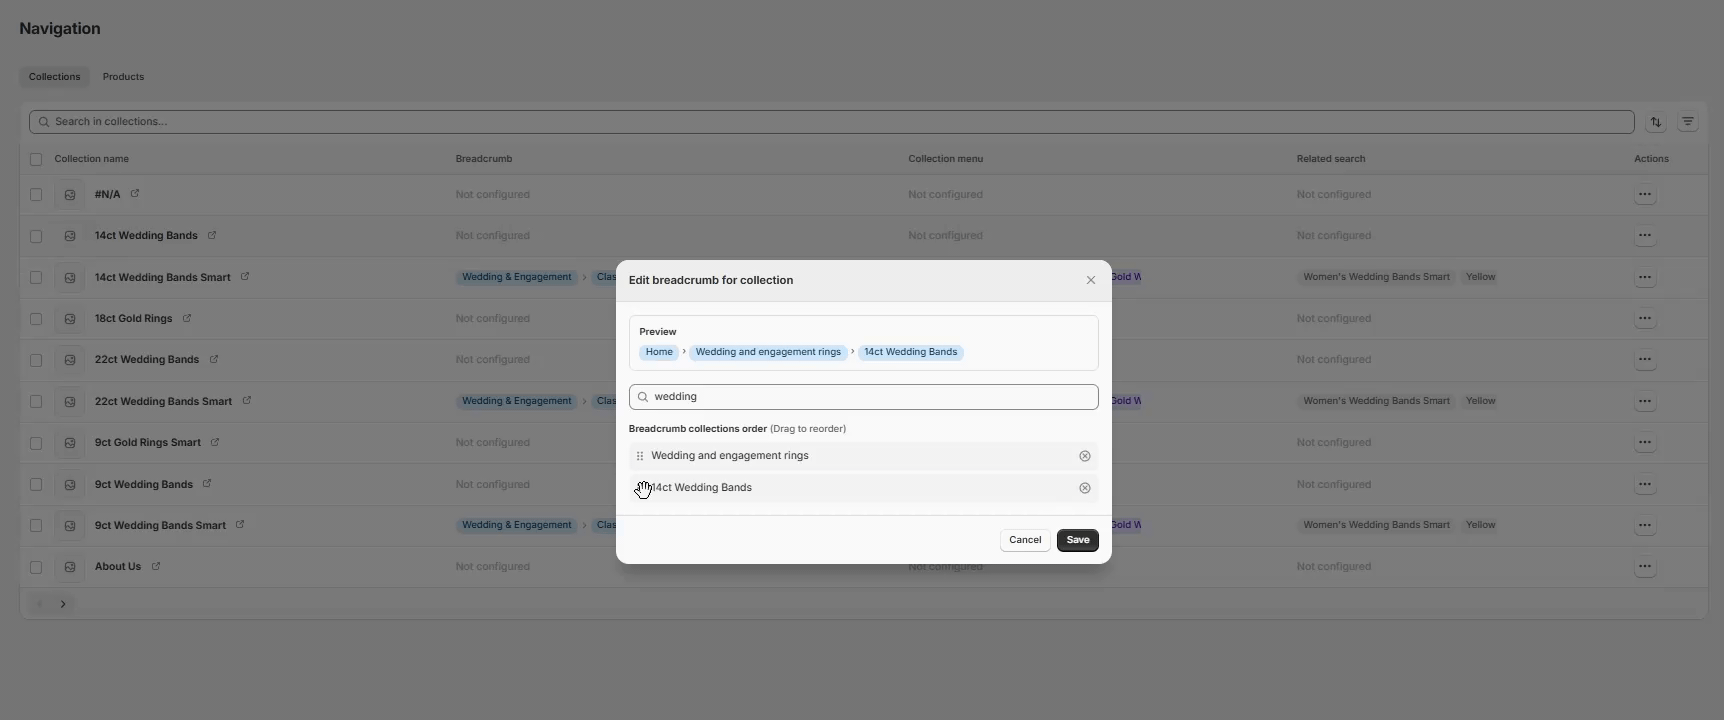Close the Edit breadcrumb dialog
The image size is (1724, 720).
[x=1090, y=281]
